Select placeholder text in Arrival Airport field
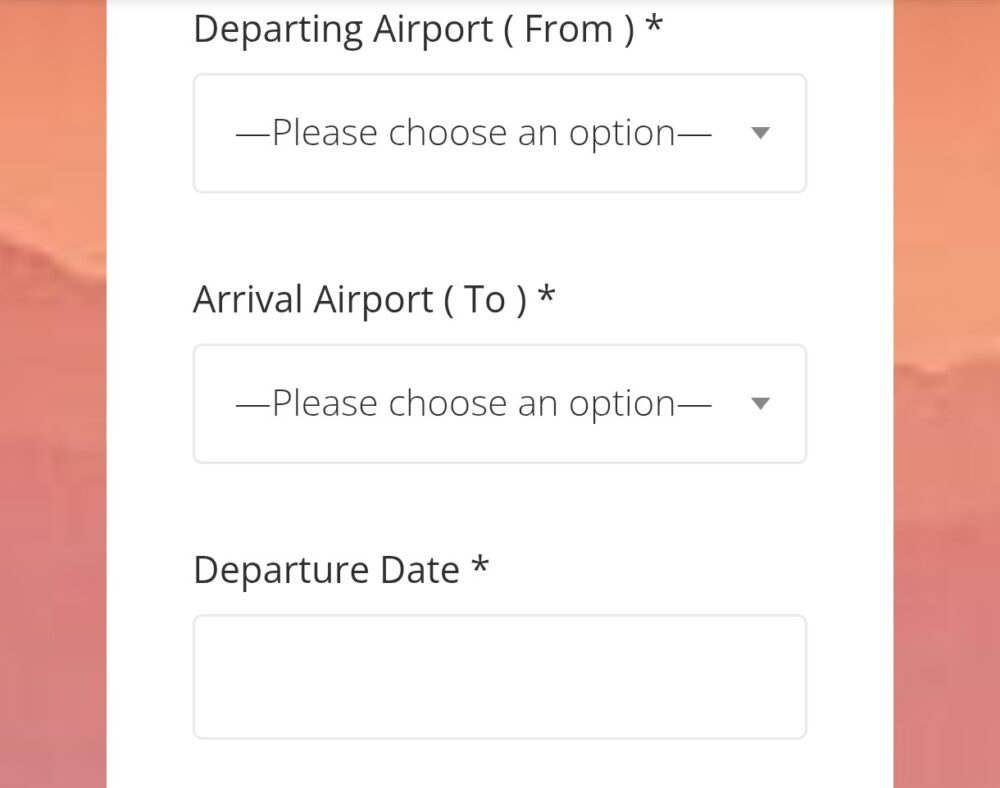This screenshot has width=1000, height=788. coord(473,404)
